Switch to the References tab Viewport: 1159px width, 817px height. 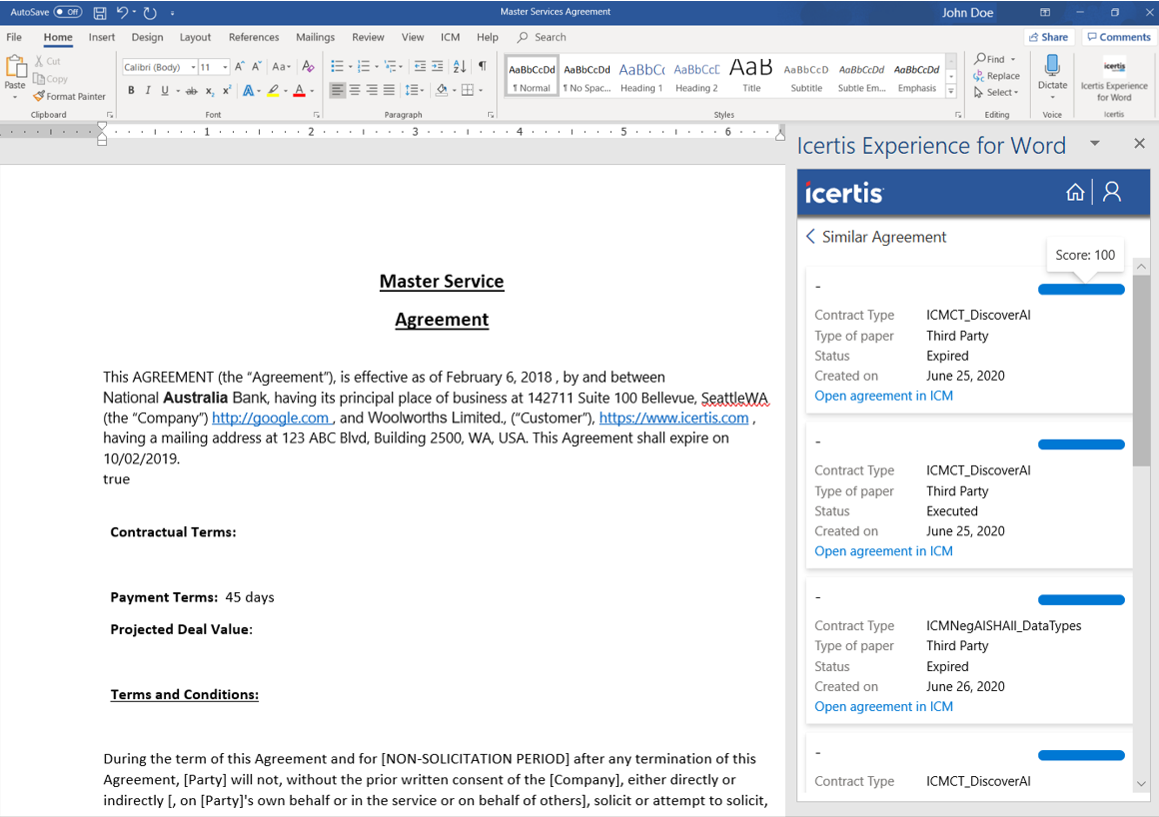[x=254, y=37]
